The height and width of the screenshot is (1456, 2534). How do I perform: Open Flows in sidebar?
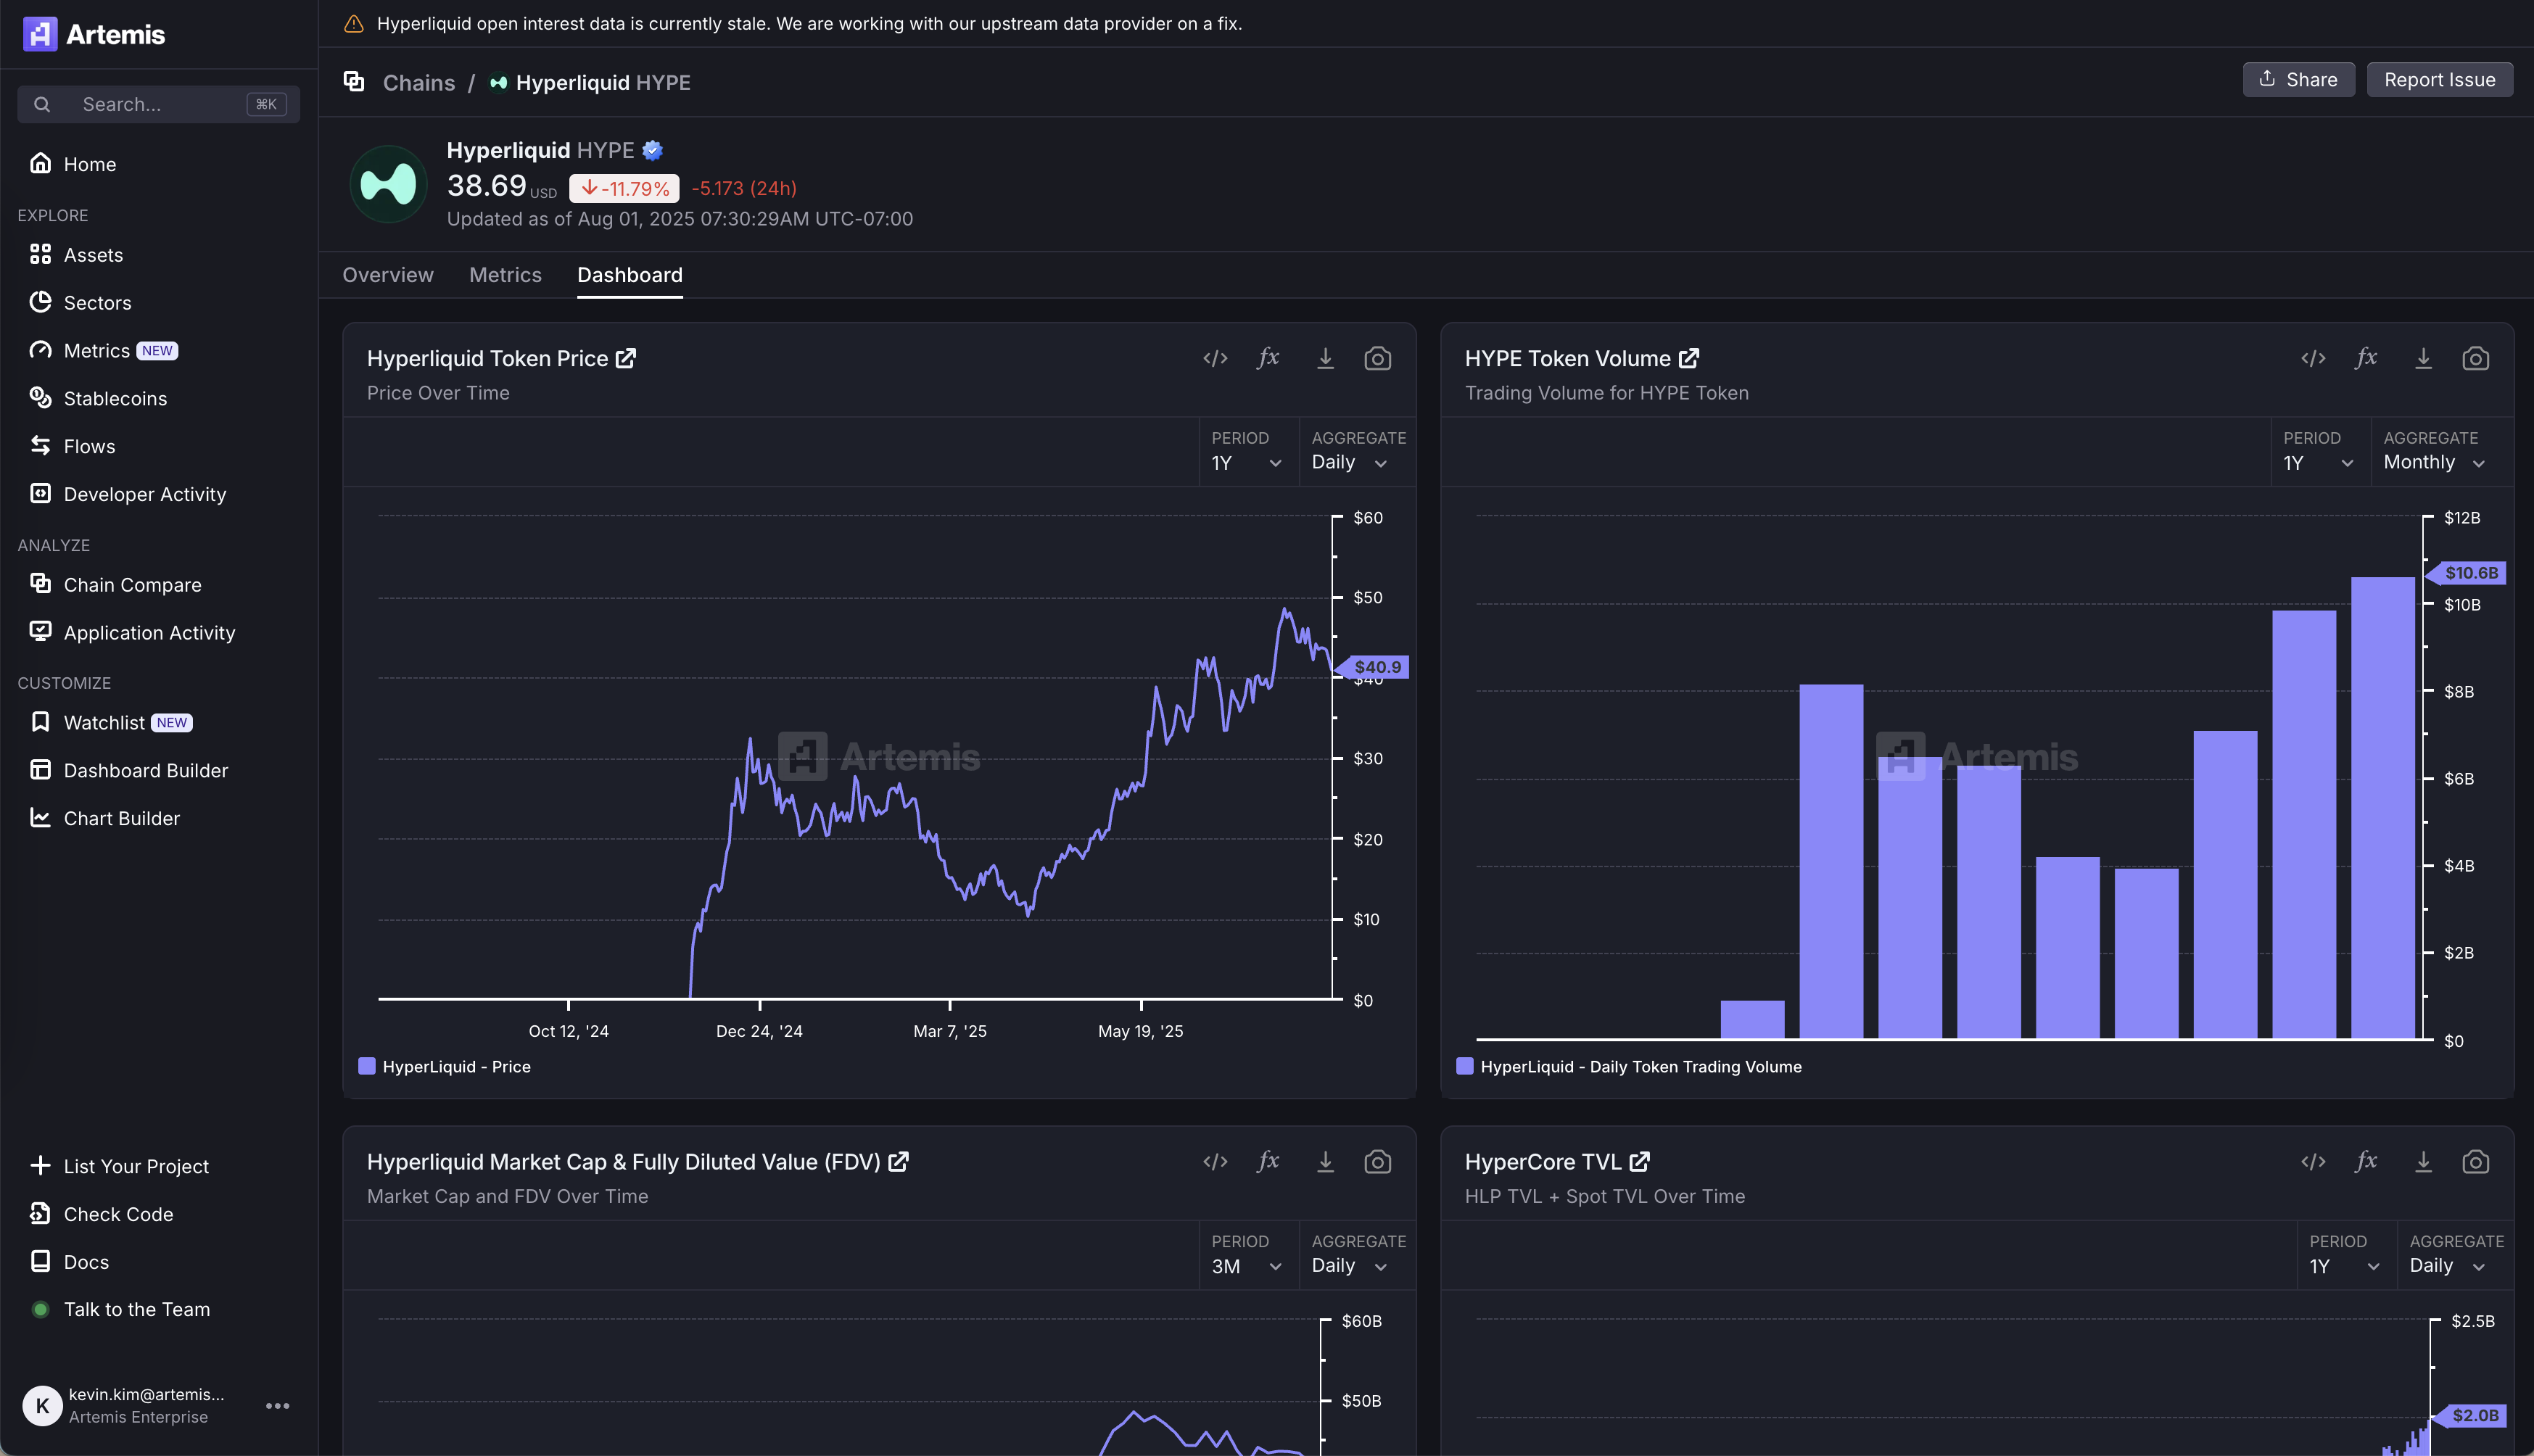pyautogui.click(x=159, y=446)
